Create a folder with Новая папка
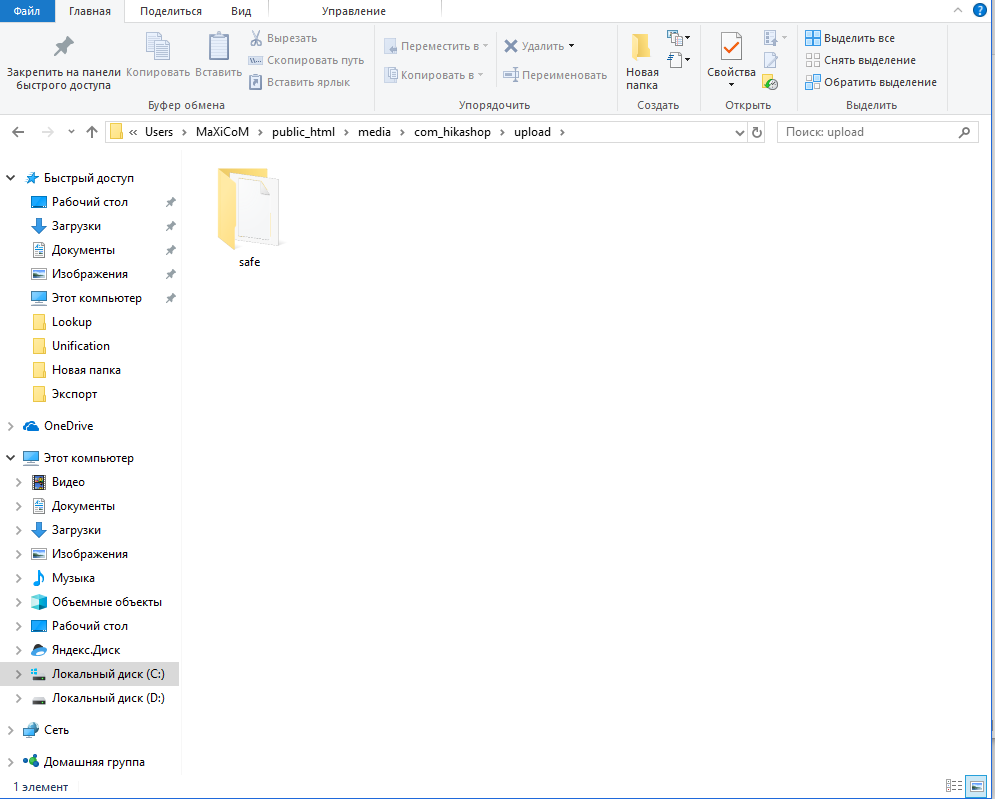This screenshot has width=995, height=799. click(642, 62)
